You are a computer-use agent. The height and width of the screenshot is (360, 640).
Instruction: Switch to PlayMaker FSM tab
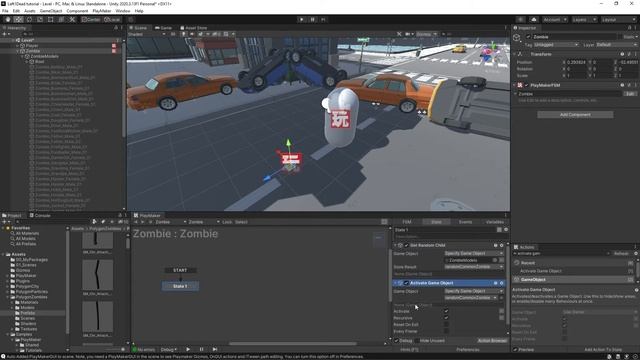coord(407,222)
